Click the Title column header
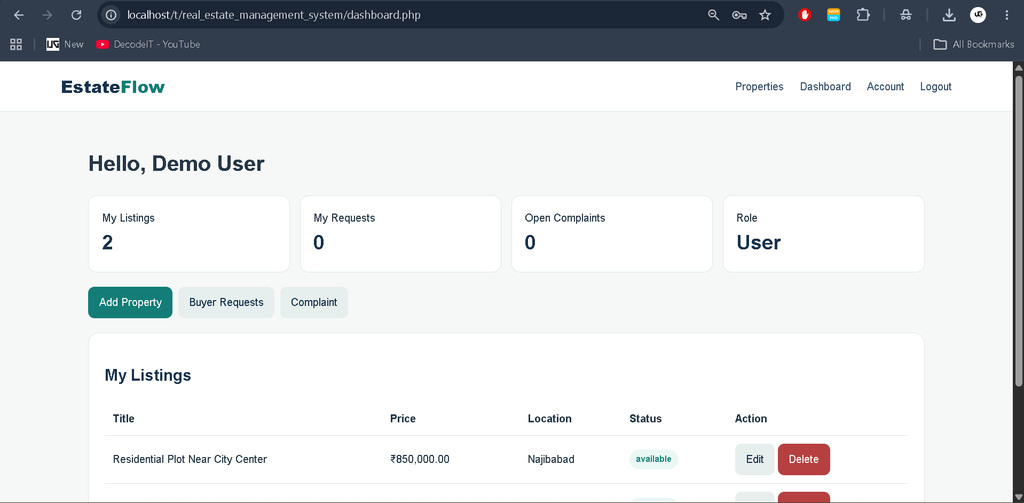 coord(123,419)
